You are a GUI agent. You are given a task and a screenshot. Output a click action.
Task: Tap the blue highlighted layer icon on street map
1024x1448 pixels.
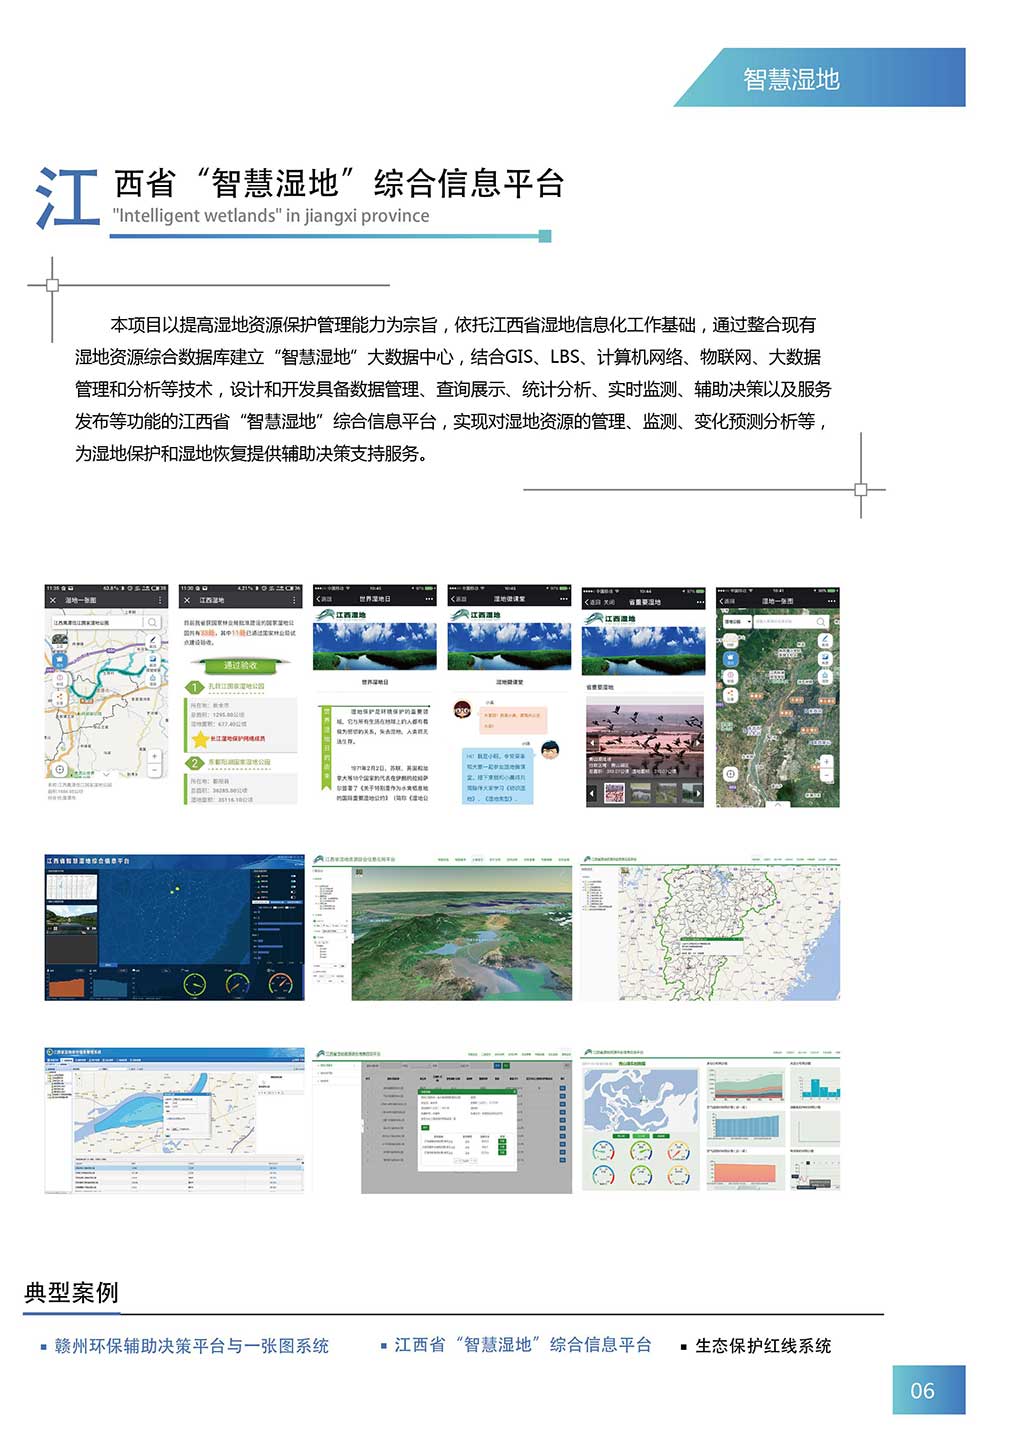pos(60,660)
